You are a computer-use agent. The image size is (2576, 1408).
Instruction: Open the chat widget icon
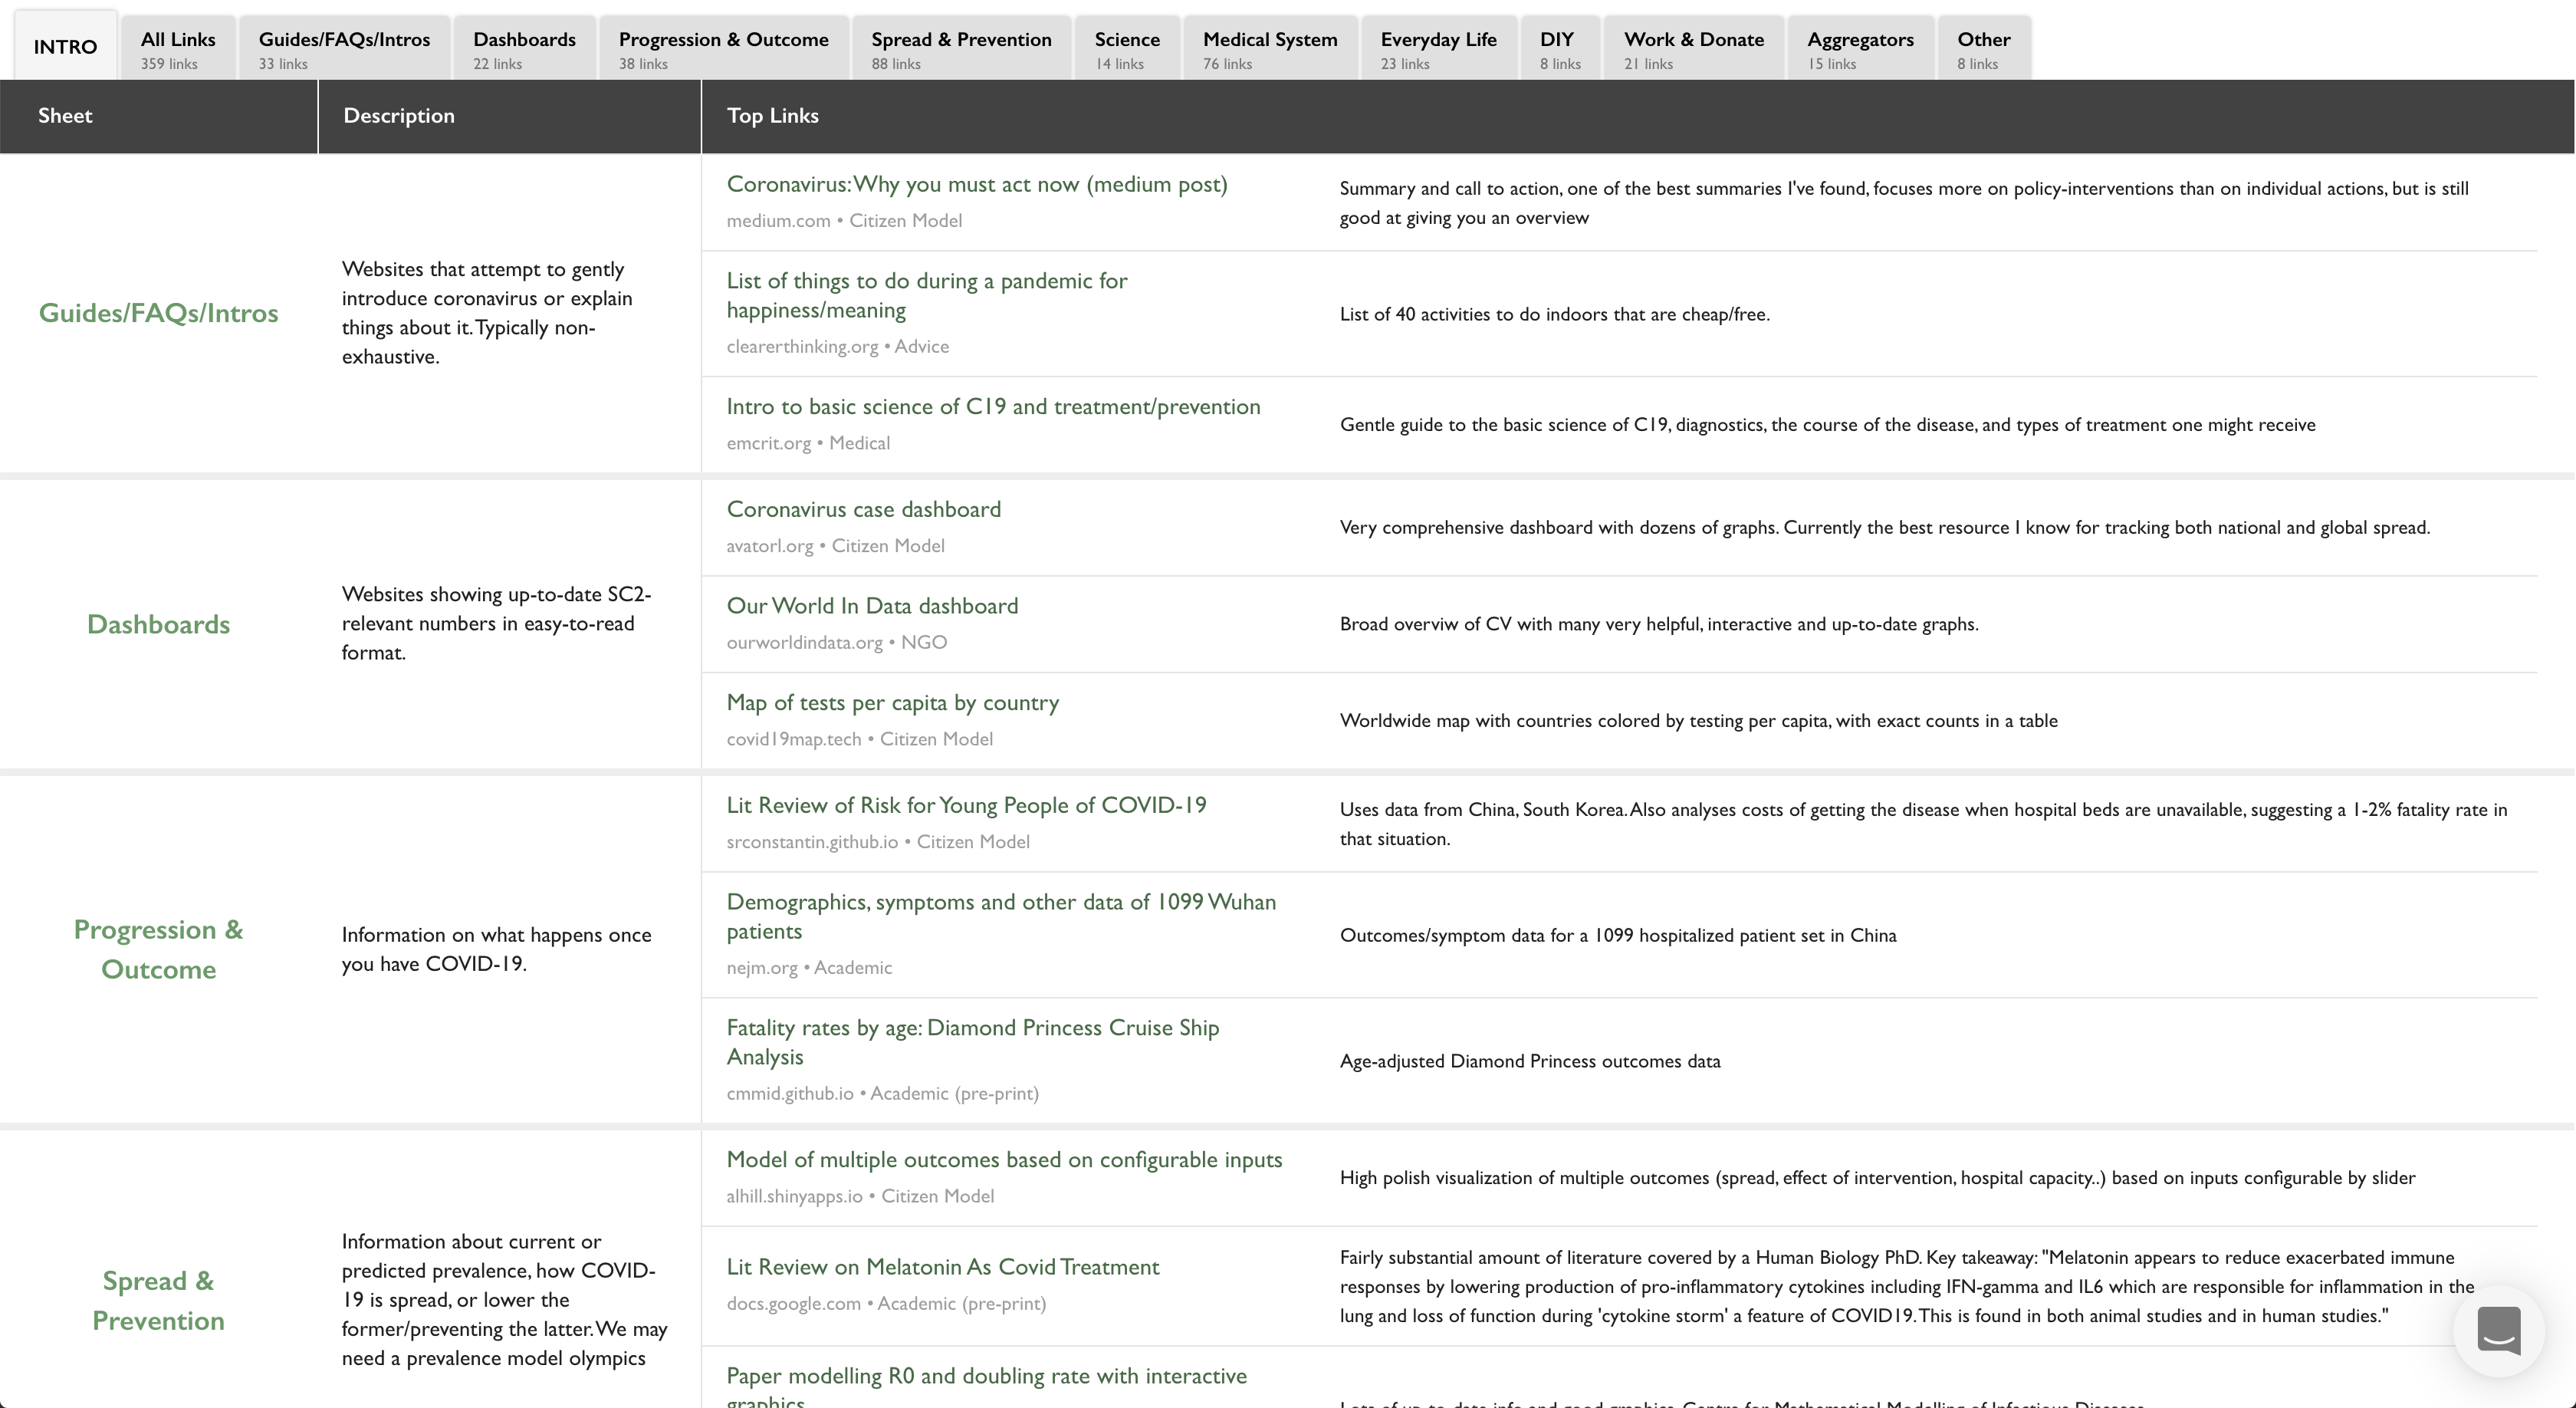click(2498, 1331)
